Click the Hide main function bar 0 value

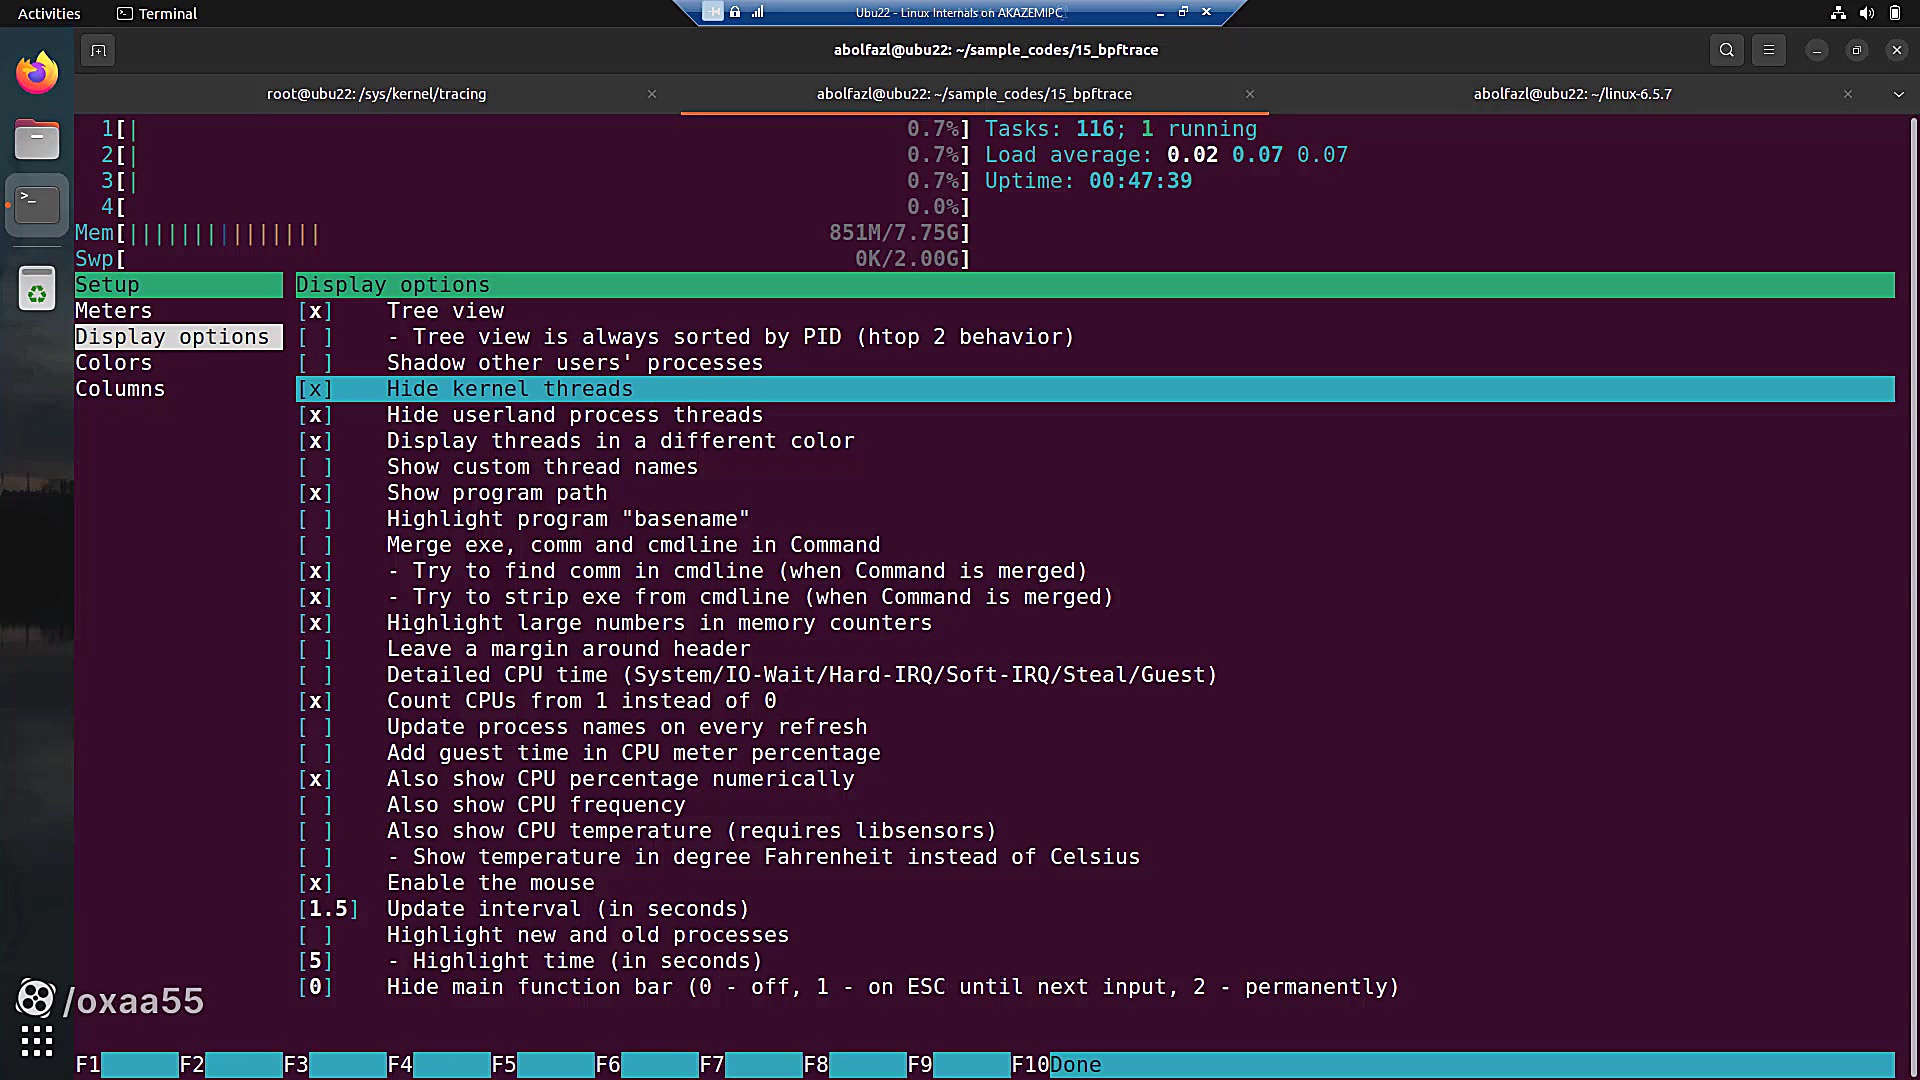click(315, 987)
